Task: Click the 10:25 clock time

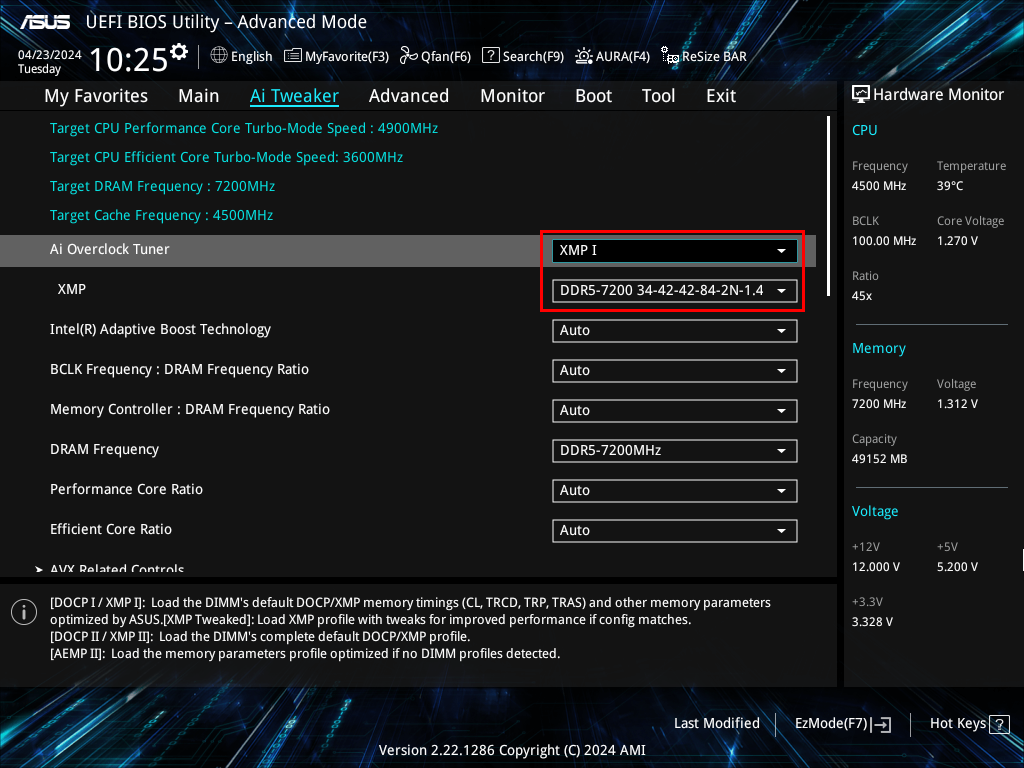Action: (129, 60)
